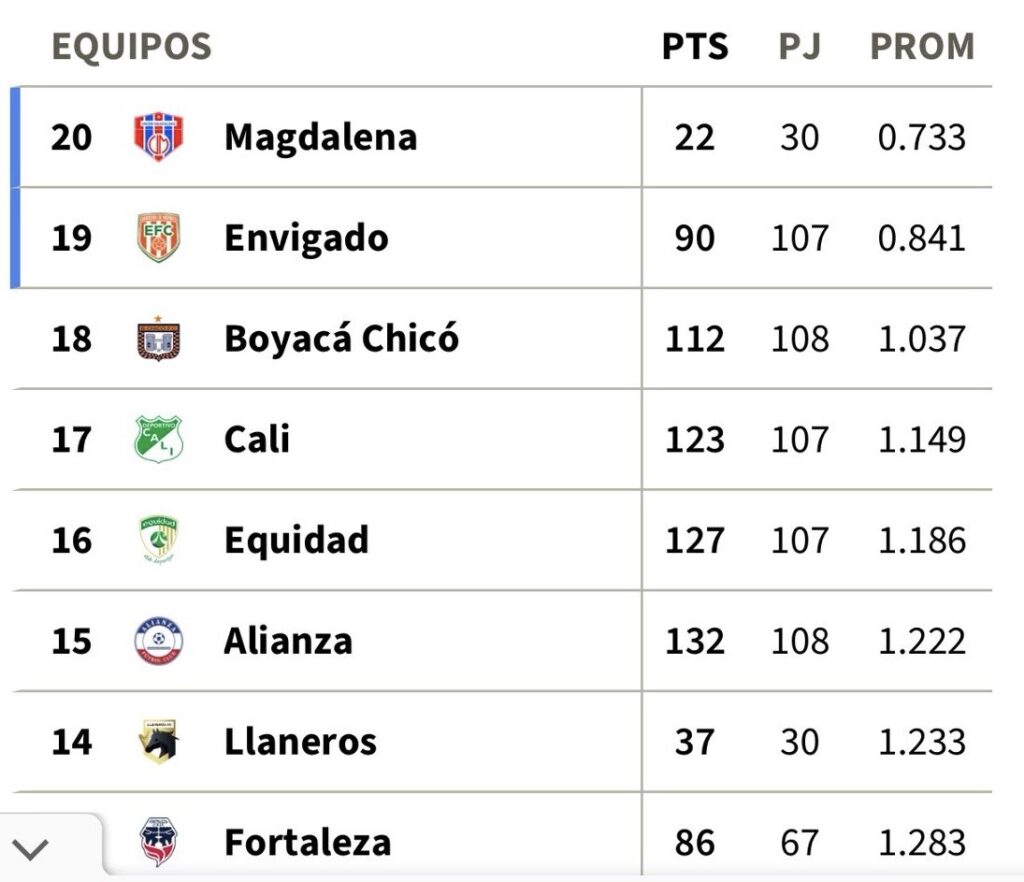Click the EQUIPOS column header
This screenshot has height=882, width=1024.
tap(132, 47)
